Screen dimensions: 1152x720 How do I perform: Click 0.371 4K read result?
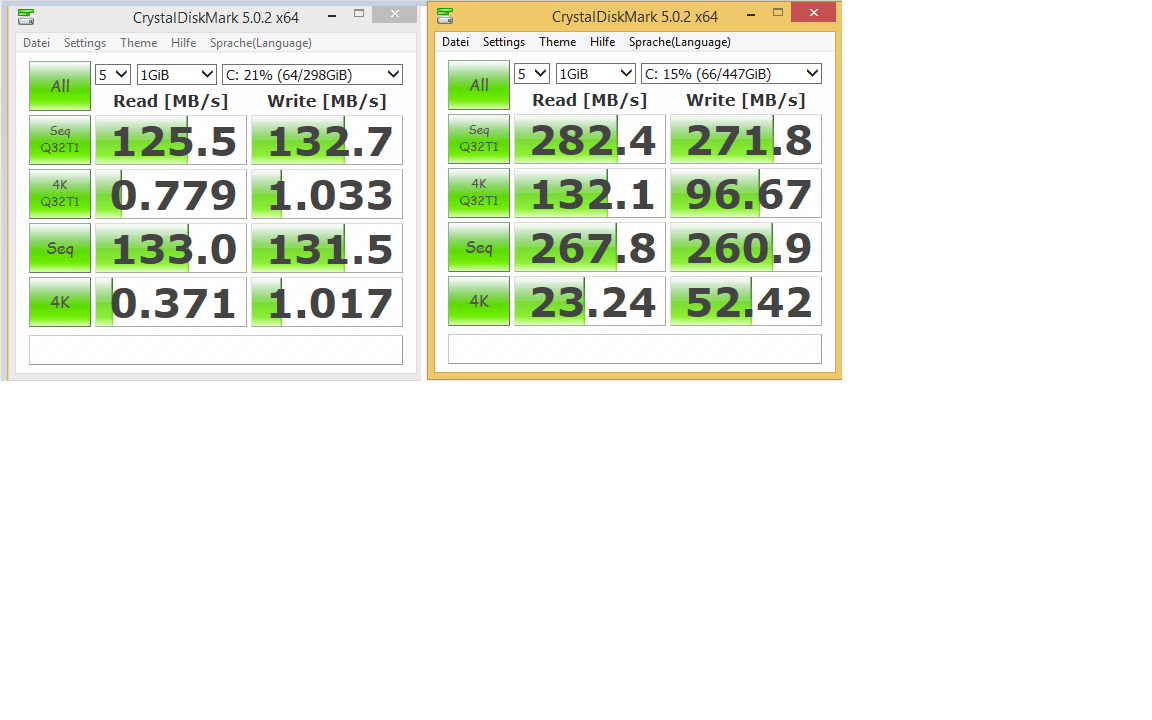click(x=171, y=303)
